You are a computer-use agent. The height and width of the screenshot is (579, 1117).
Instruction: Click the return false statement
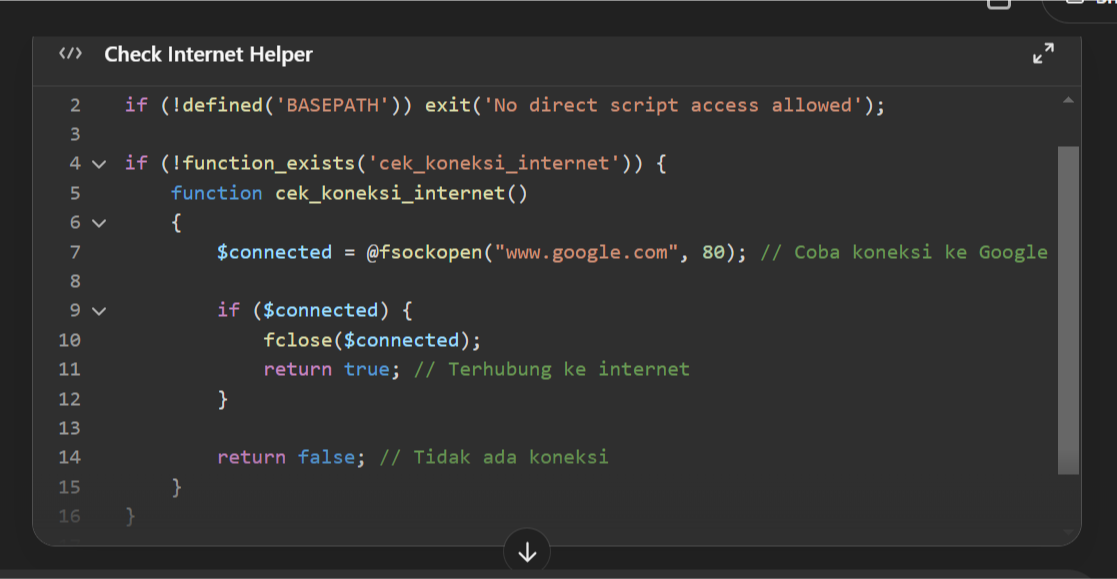[286, 457]
